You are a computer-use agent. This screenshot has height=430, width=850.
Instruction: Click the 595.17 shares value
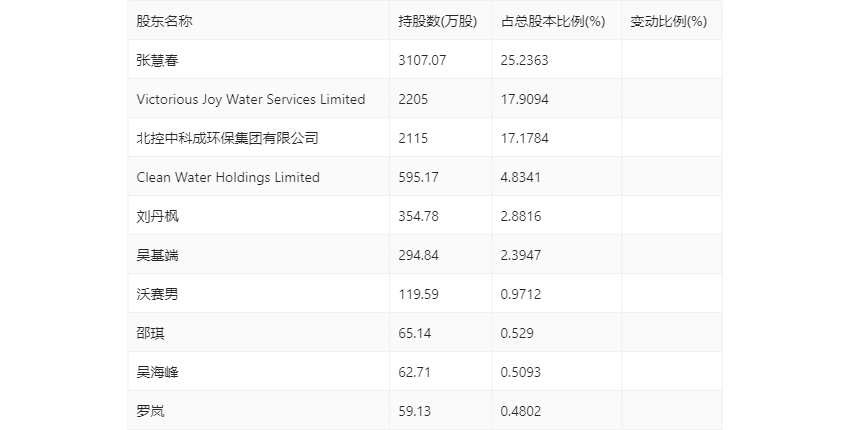(418, 177)
